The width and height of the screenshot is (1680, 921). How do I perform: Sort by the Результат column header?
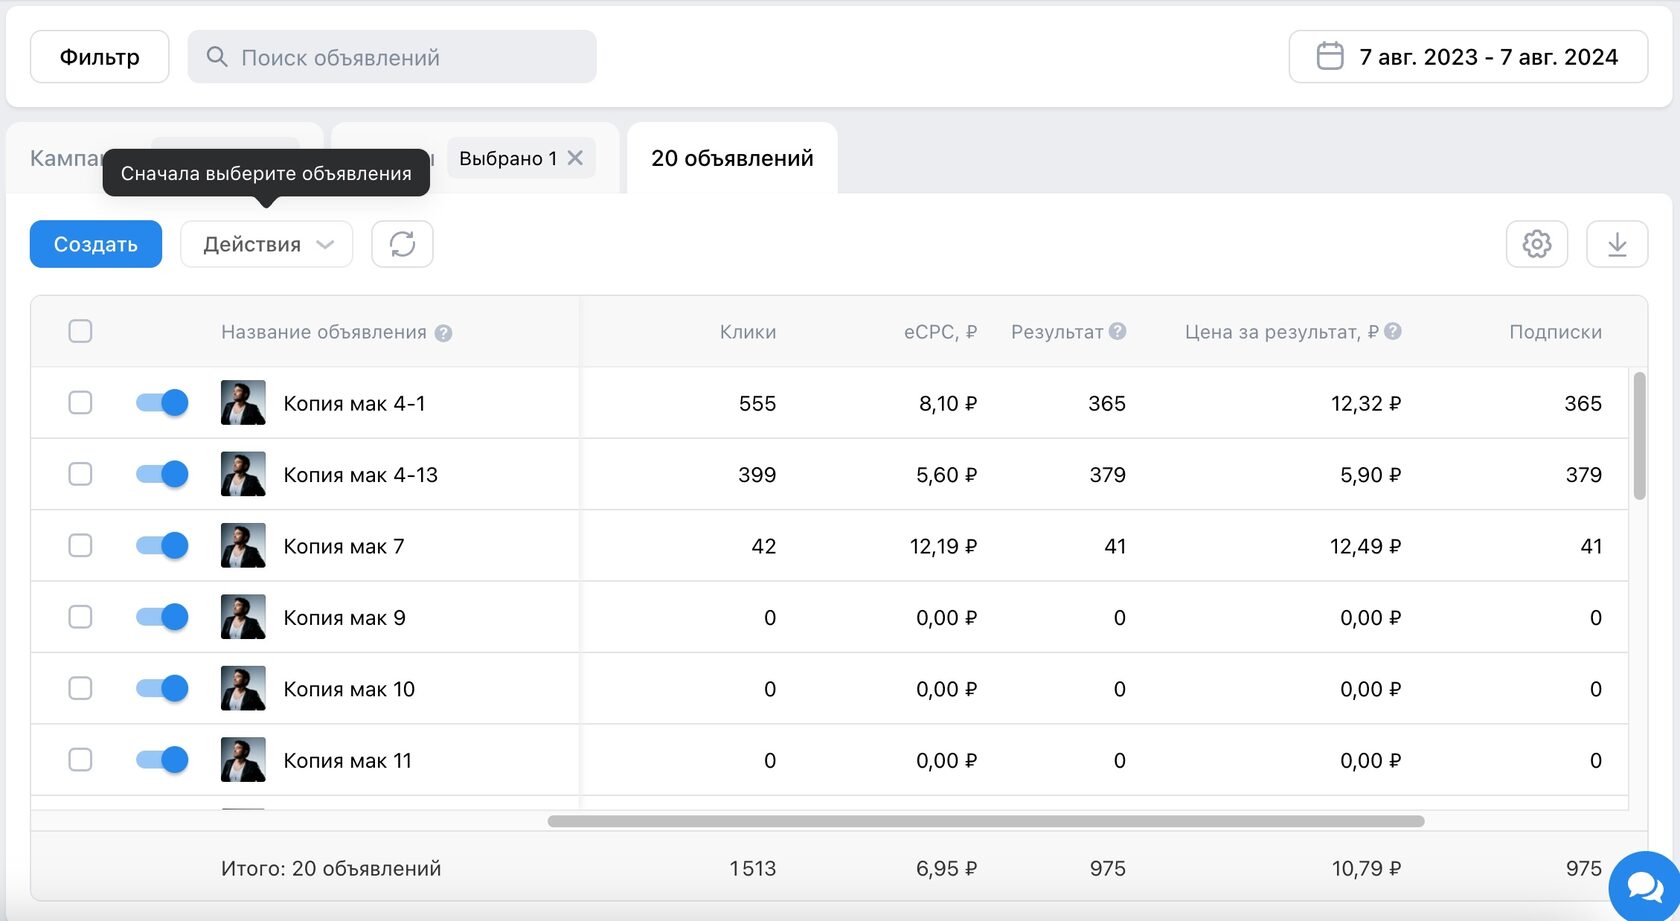click(x=1056, y=332)
